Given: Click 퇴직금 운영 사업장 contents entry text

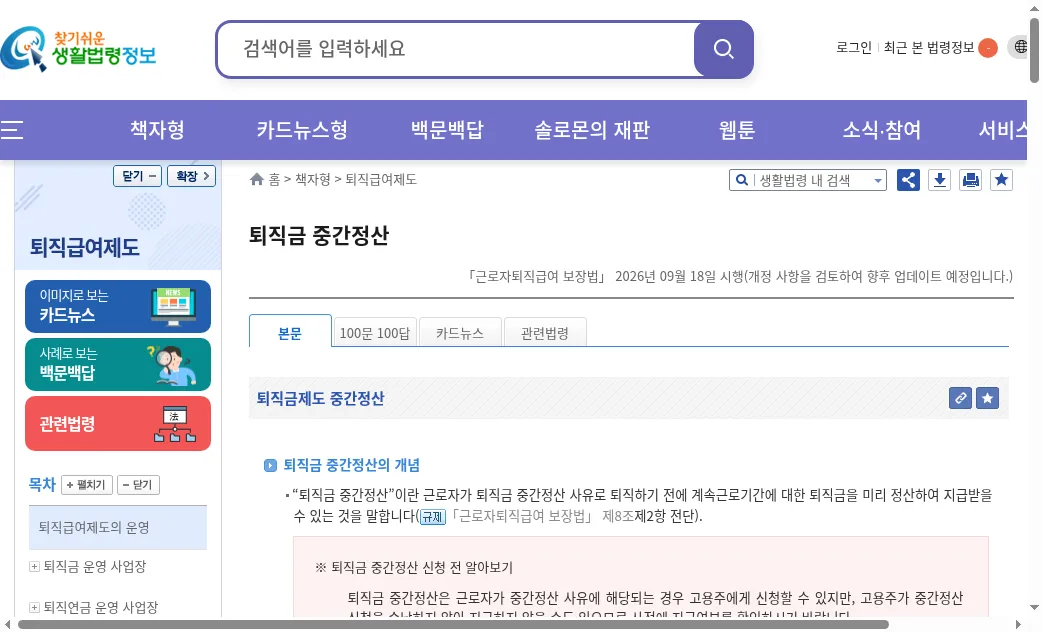Looking at the screenshot, I should pos(95,567).
